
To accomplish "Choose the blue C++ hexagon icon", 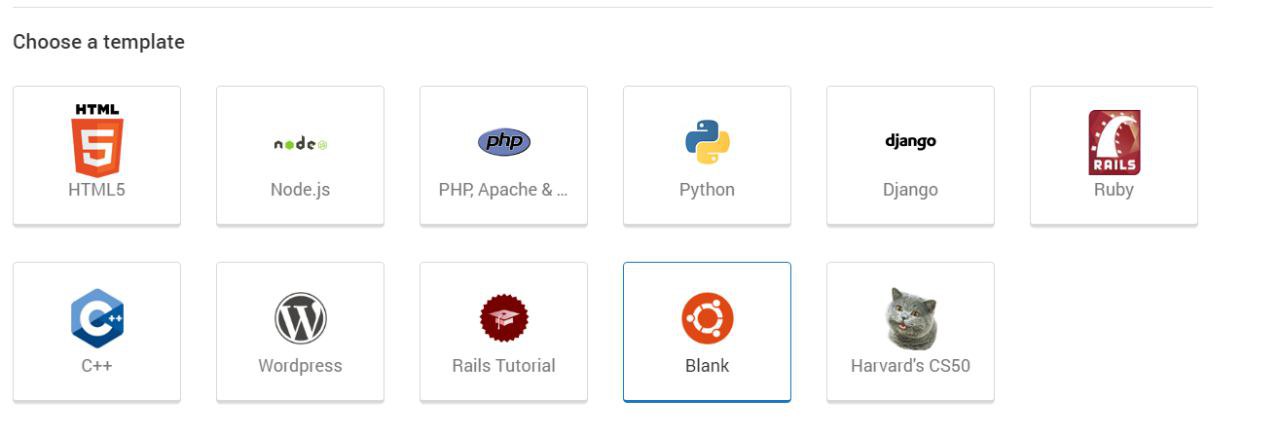I will tap(97, 319).
